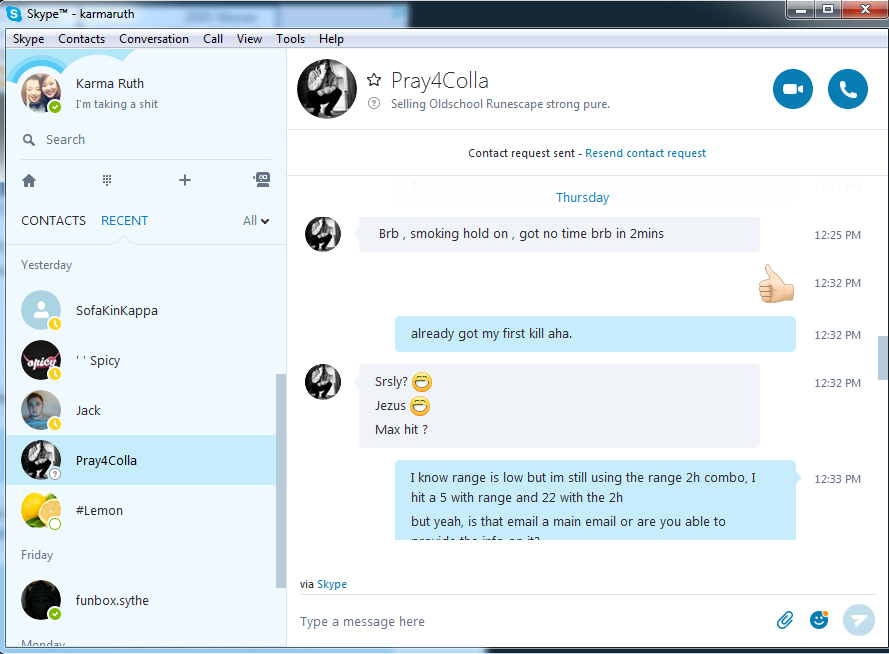The width and height of the screenshot is (889, 654).
Task: Click 'Selling Oldschool Runescape strong pure.' mood text
Action: 500,104
